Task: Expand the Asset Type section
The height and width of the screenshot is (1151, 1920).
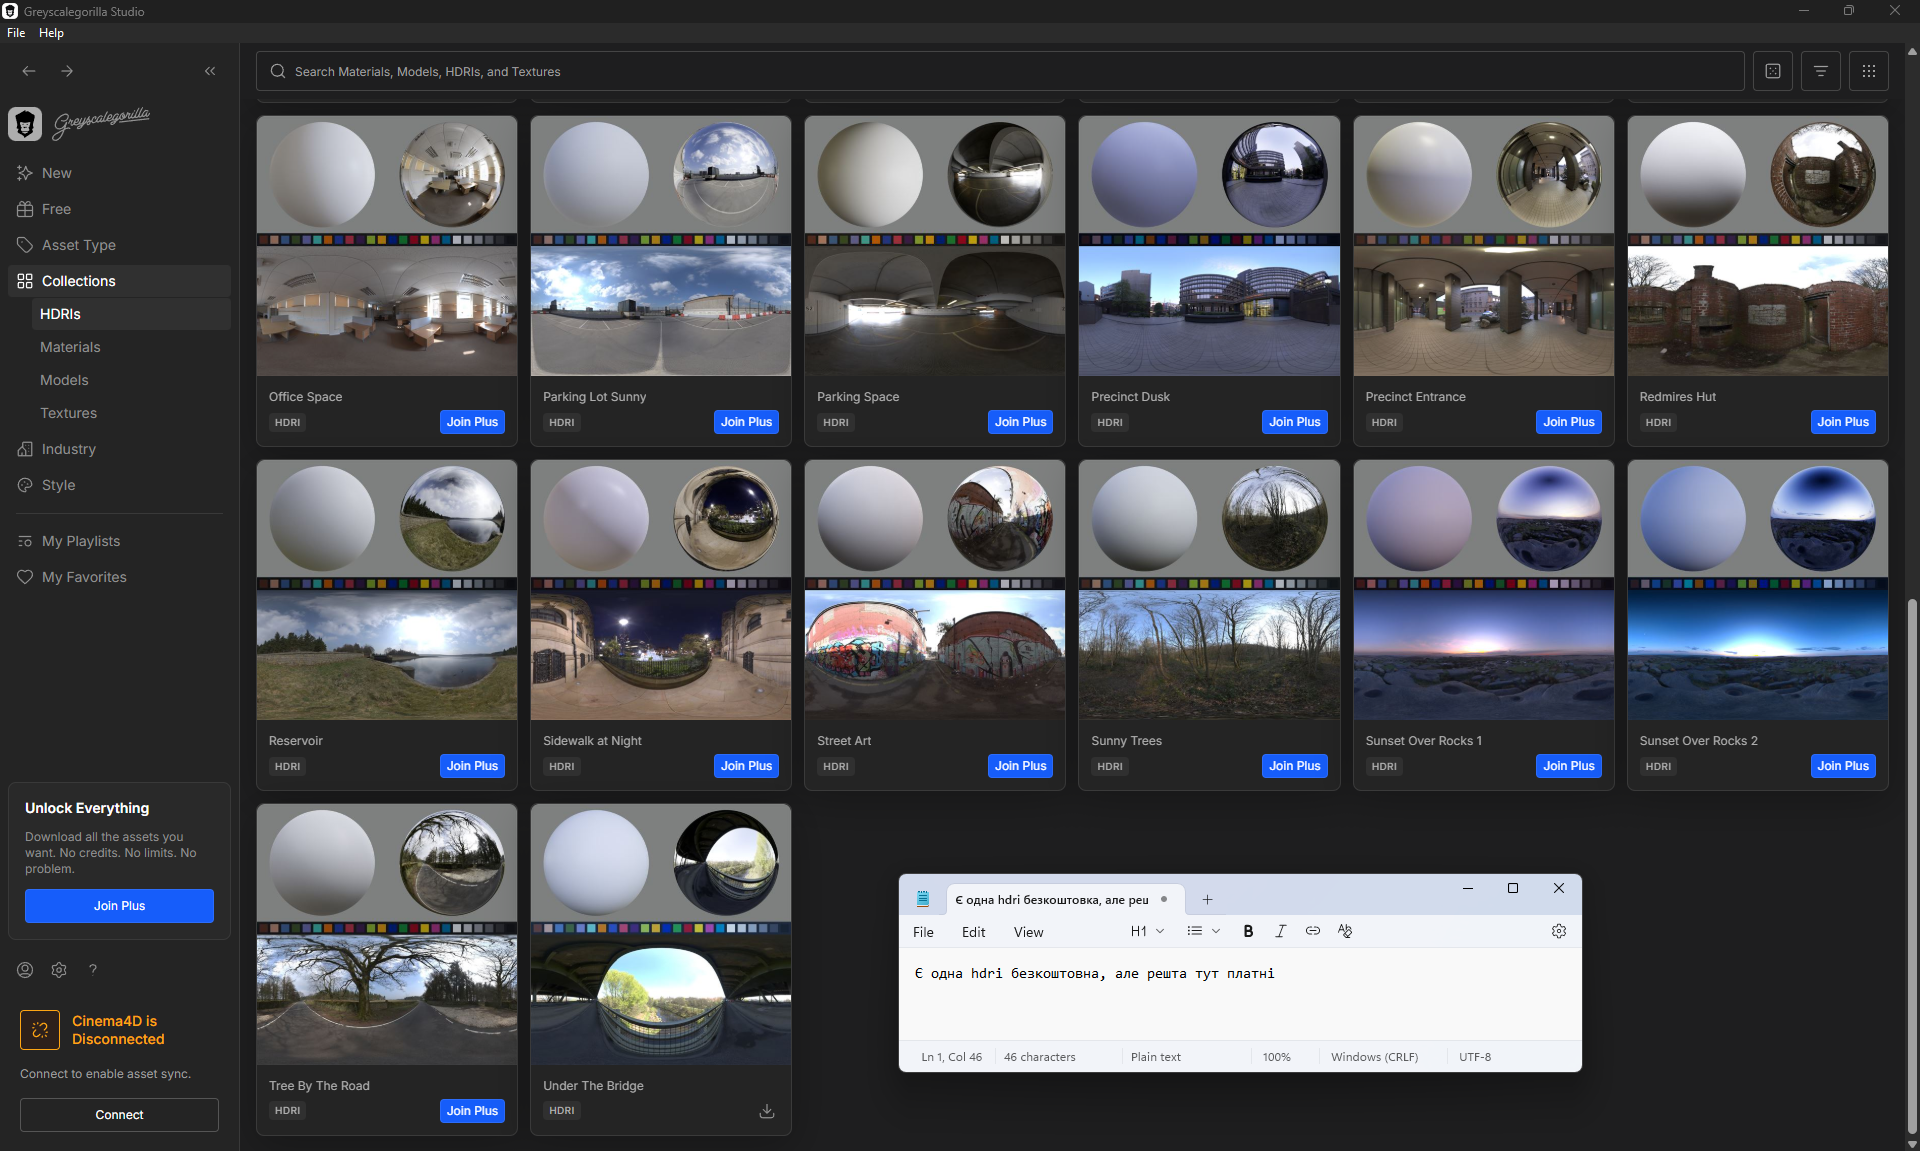Action: pos(79,245)
